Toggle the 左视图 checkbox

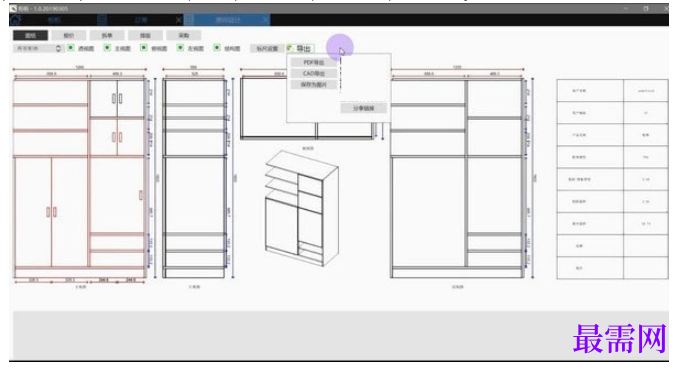click(180, 48)
